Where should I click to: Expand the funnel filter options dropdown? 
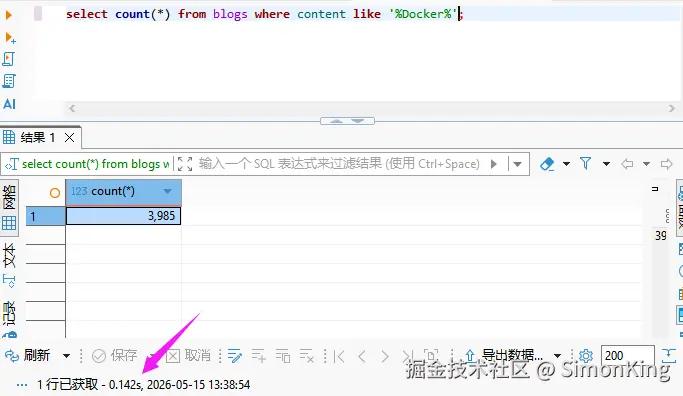tap(606, 164)
